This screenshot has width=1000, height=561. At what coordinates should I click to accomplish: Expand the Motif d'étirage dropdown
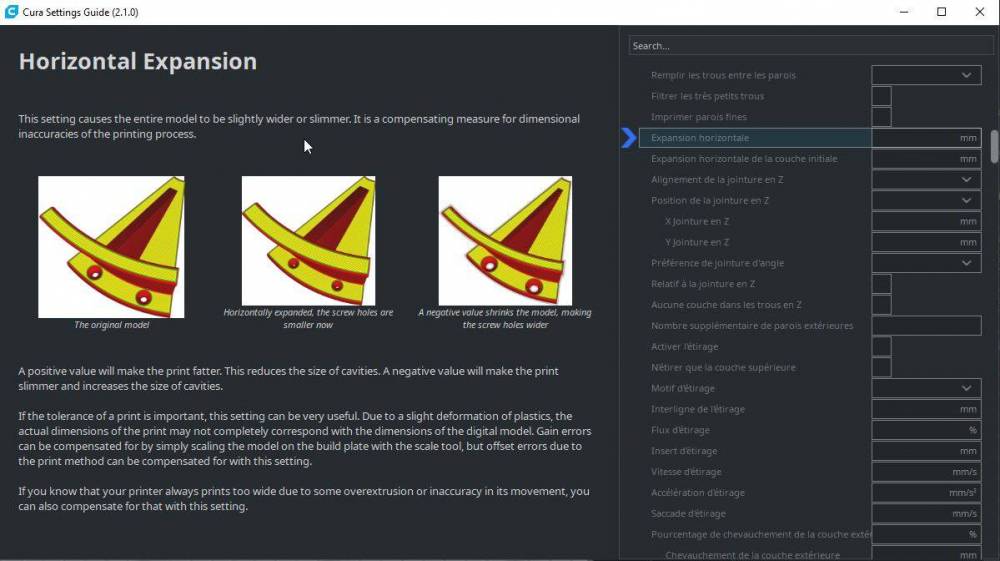tap(926, 388)
